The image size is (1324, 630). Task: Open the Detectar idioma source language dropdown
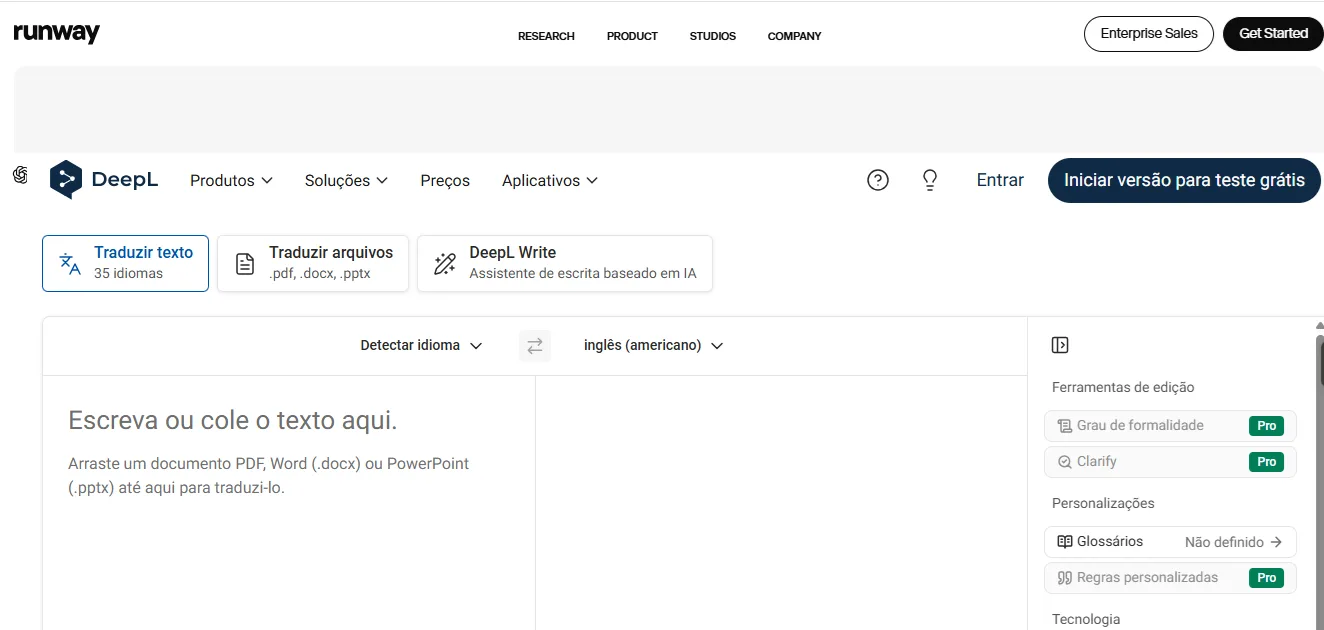pyautogui.click(x=421, y=345)
